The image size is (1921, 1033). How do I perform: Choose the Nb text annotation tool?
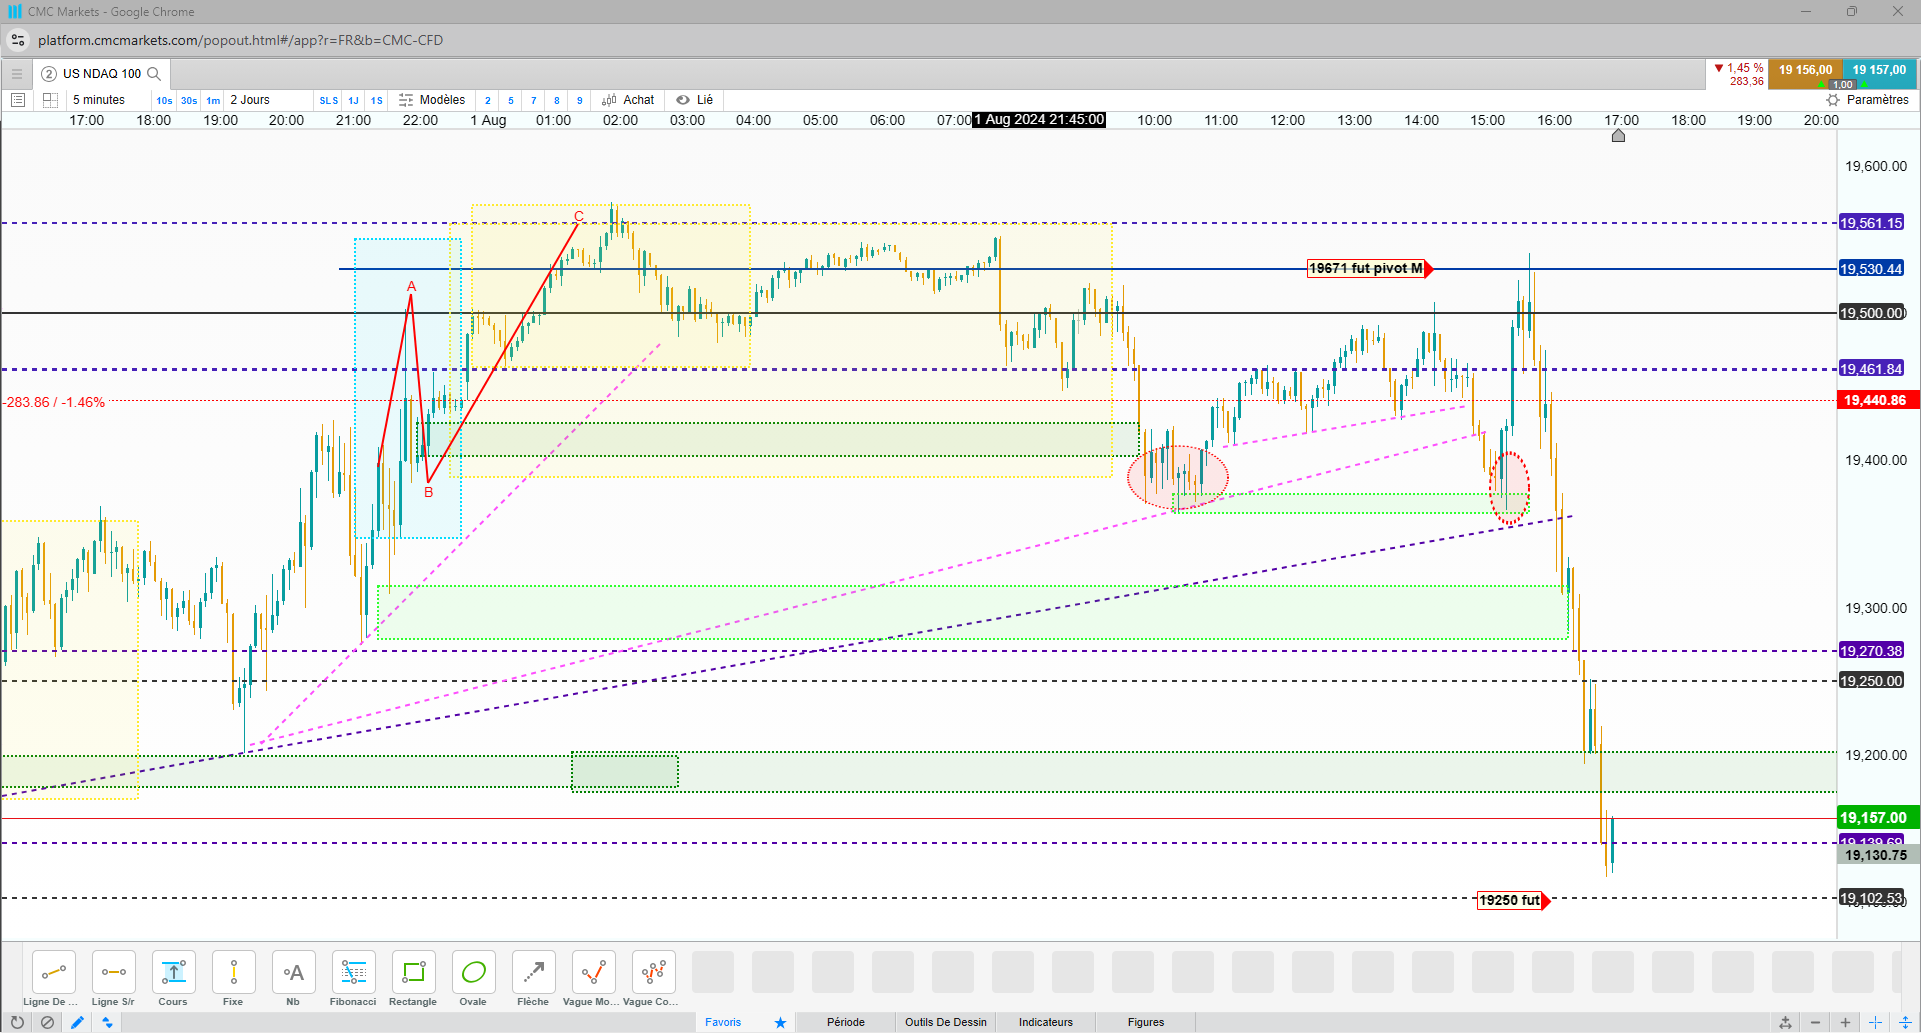293,979
